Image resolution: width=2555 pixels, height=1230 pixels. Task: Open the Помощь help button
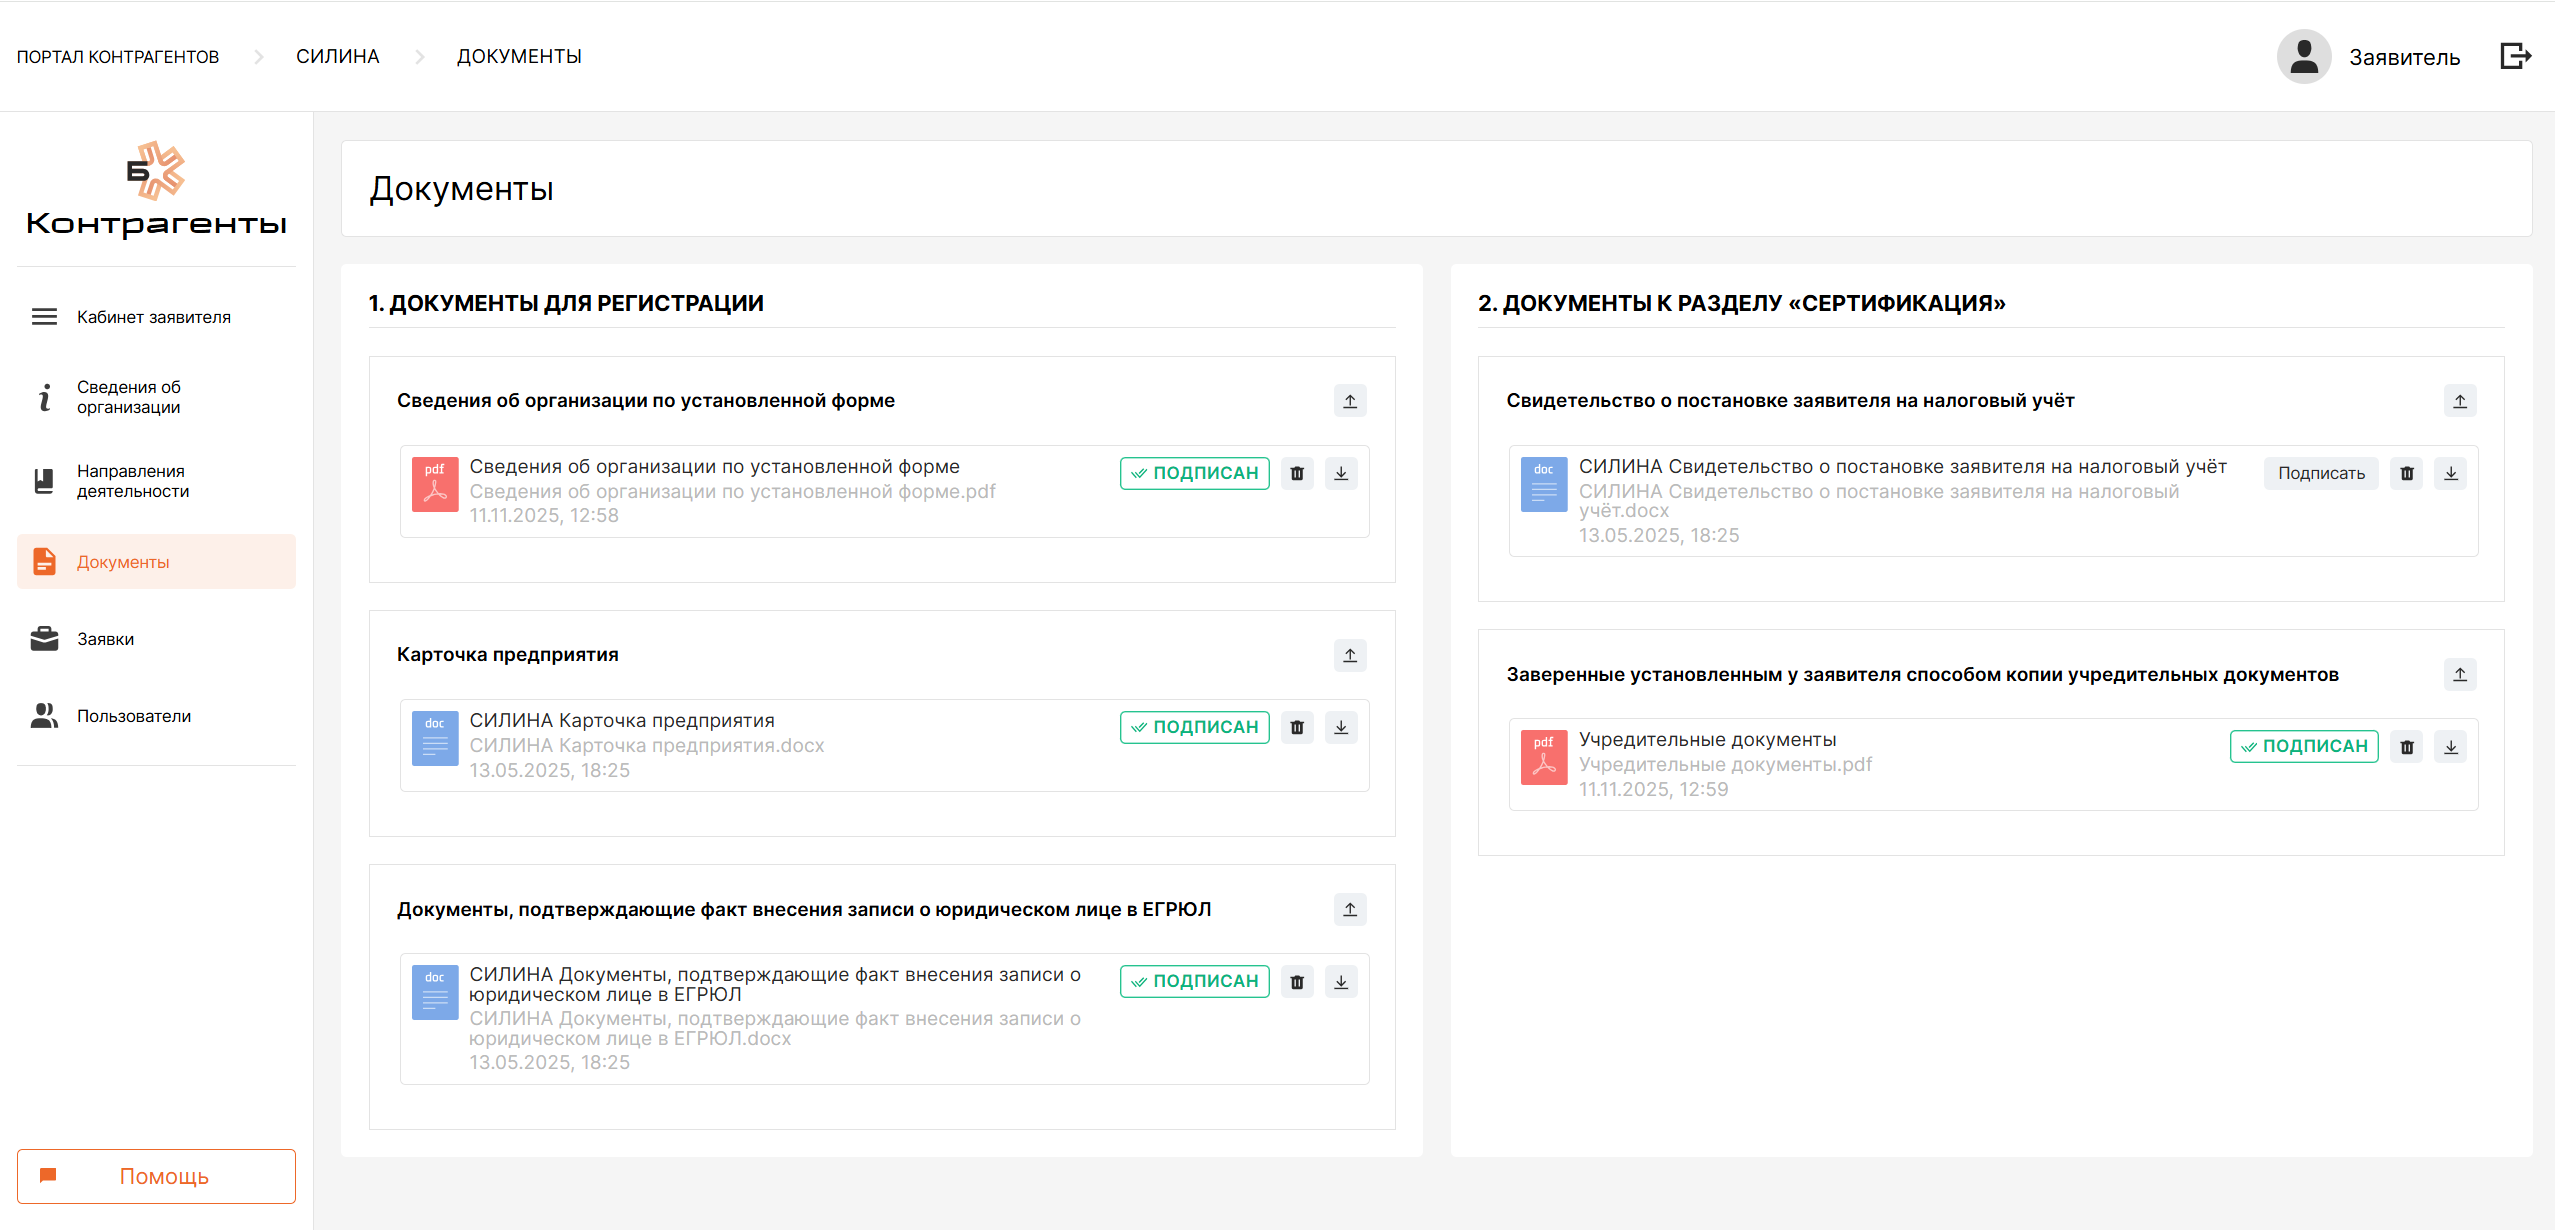tap(156, 1176)
